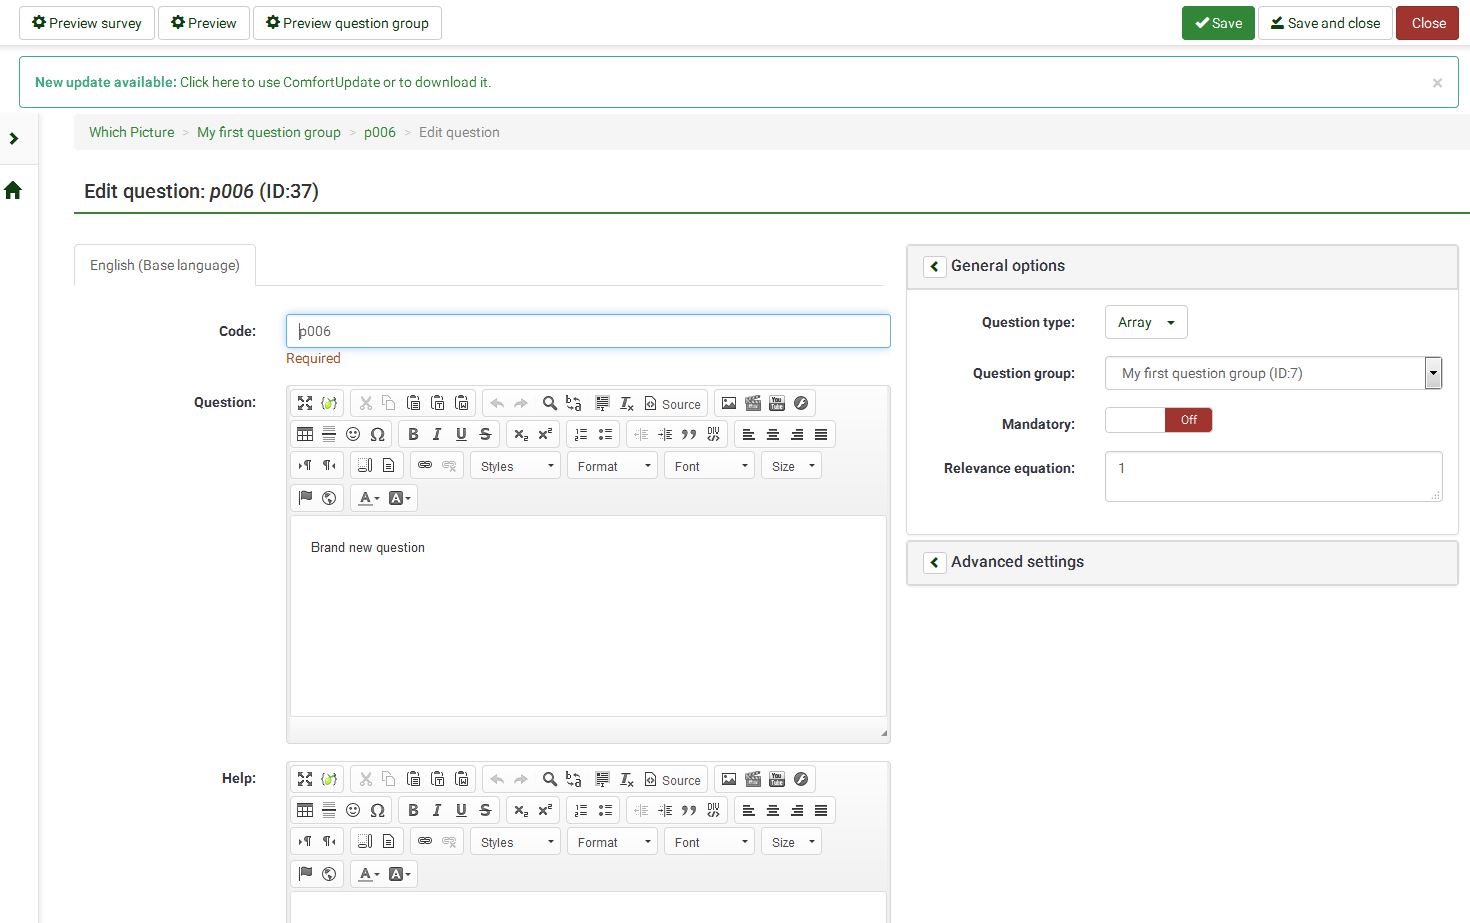The image size is (1470, 923).
Task: Open My first question group breadcrumb
Action: click(268, 132)
